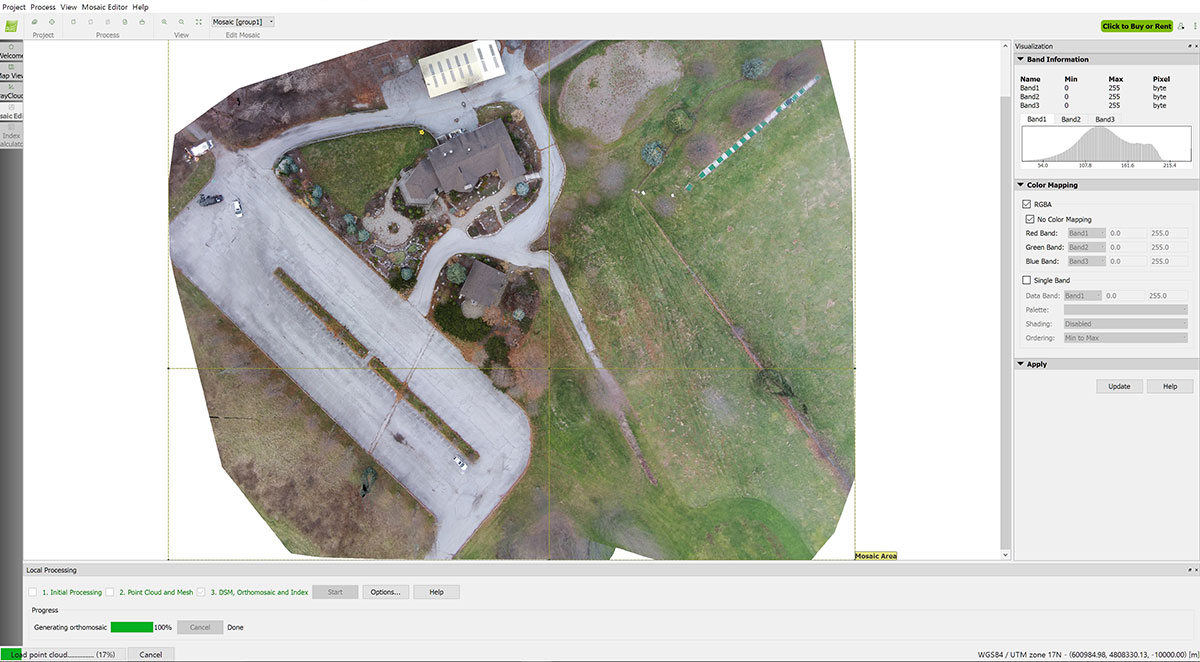
Task: Open the Data Band dropdown
Action: click(1082, 296)
